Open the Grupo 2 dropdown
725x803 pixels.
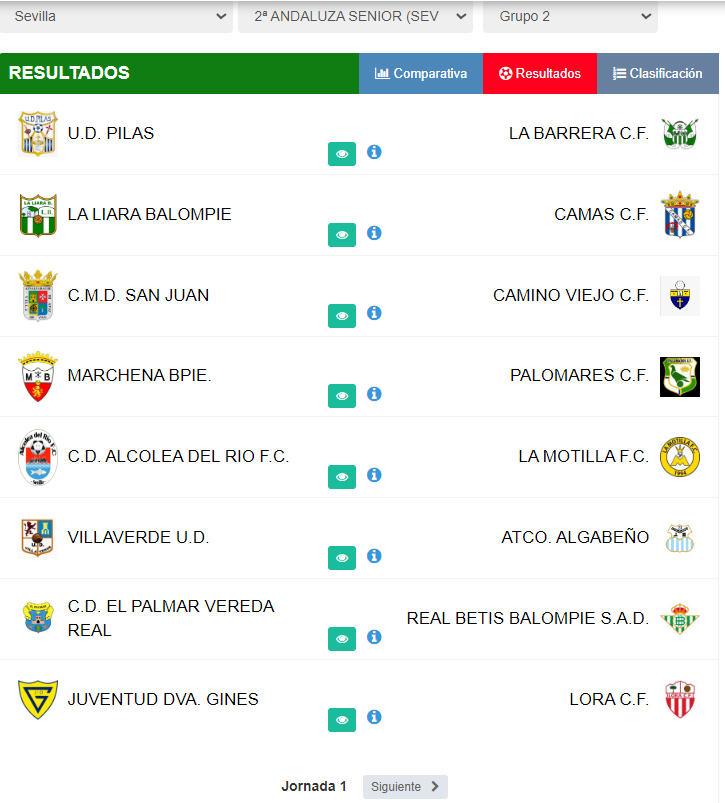tap(570, 17)
